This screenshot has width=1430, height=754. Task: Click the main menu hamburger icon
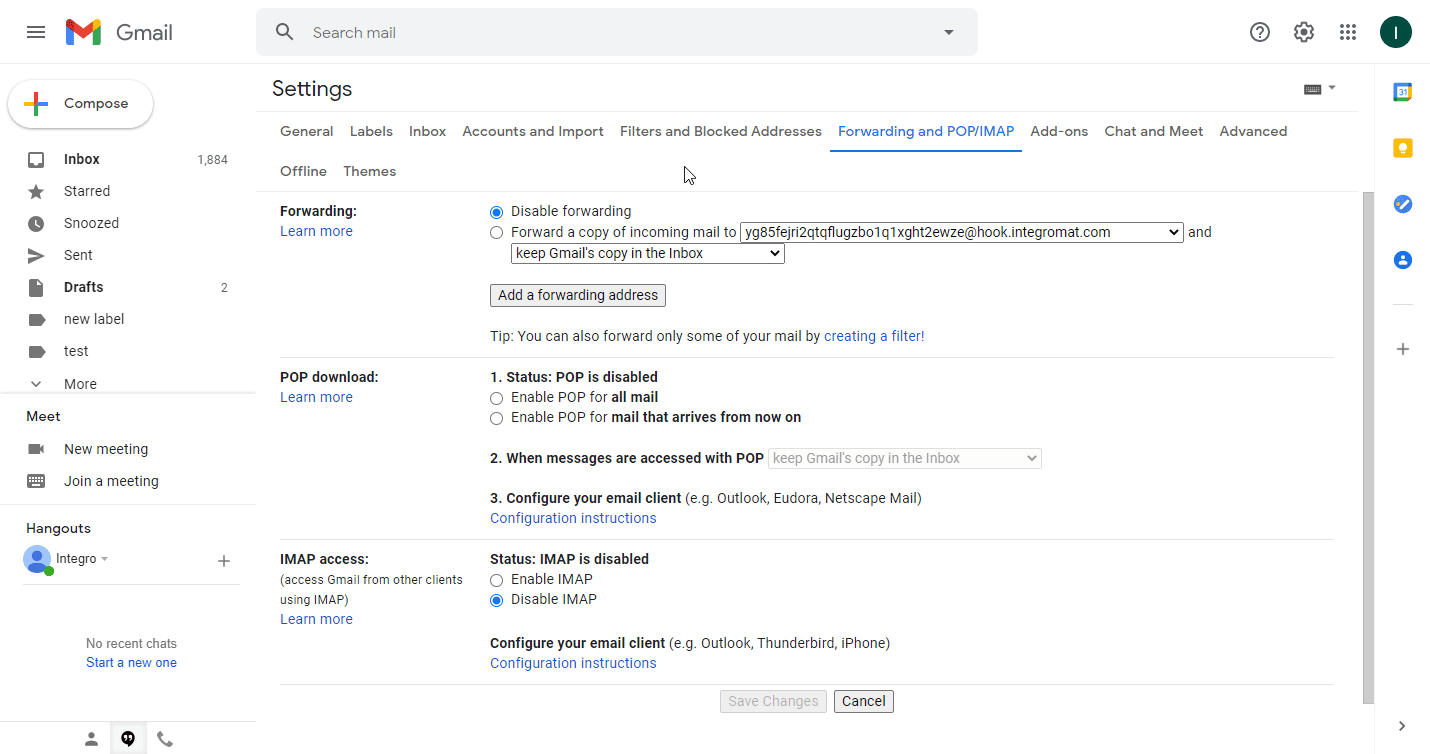(x=36, y=32)
